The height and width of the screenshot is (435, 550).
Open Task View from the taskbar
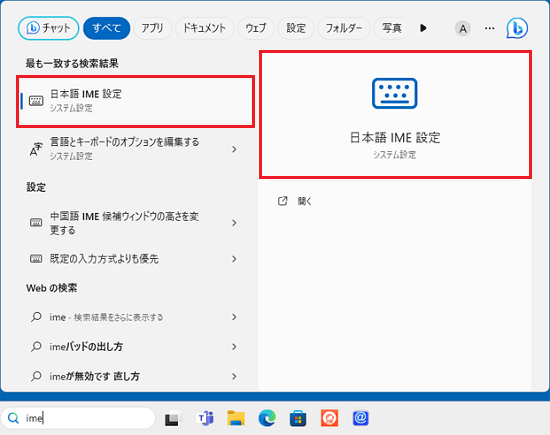pyautogui.click(x=173, y=418)
